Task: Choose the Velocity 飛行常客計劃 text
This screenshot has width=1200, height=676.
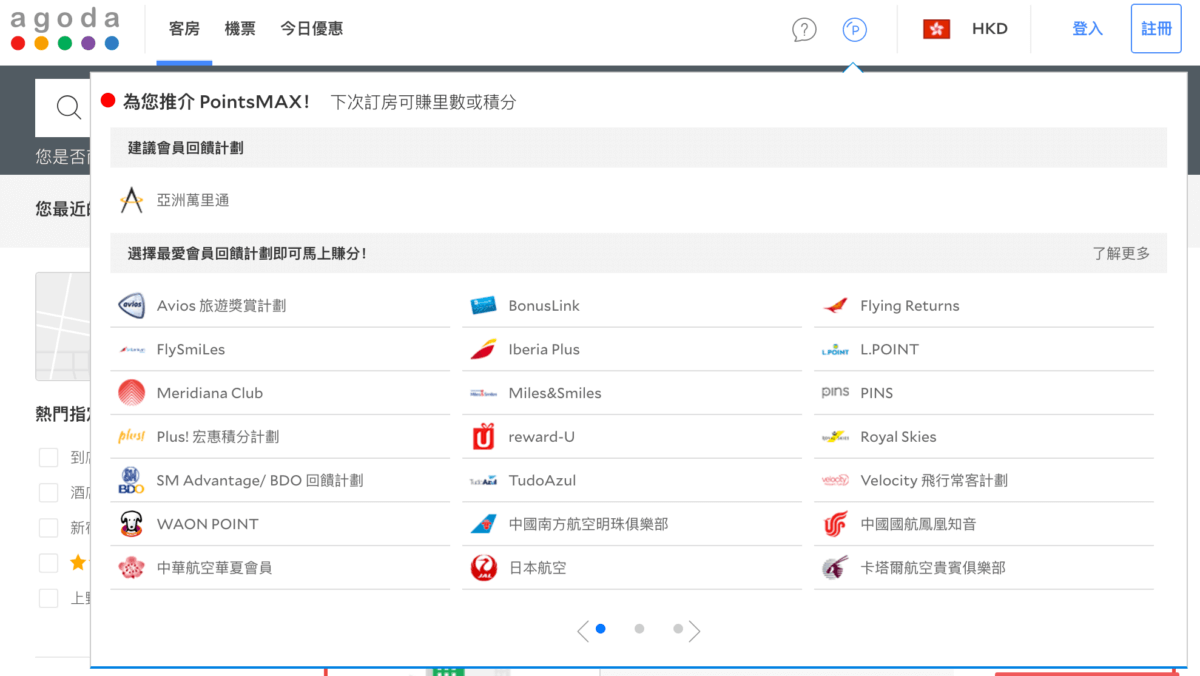Action: click(934, 481)
